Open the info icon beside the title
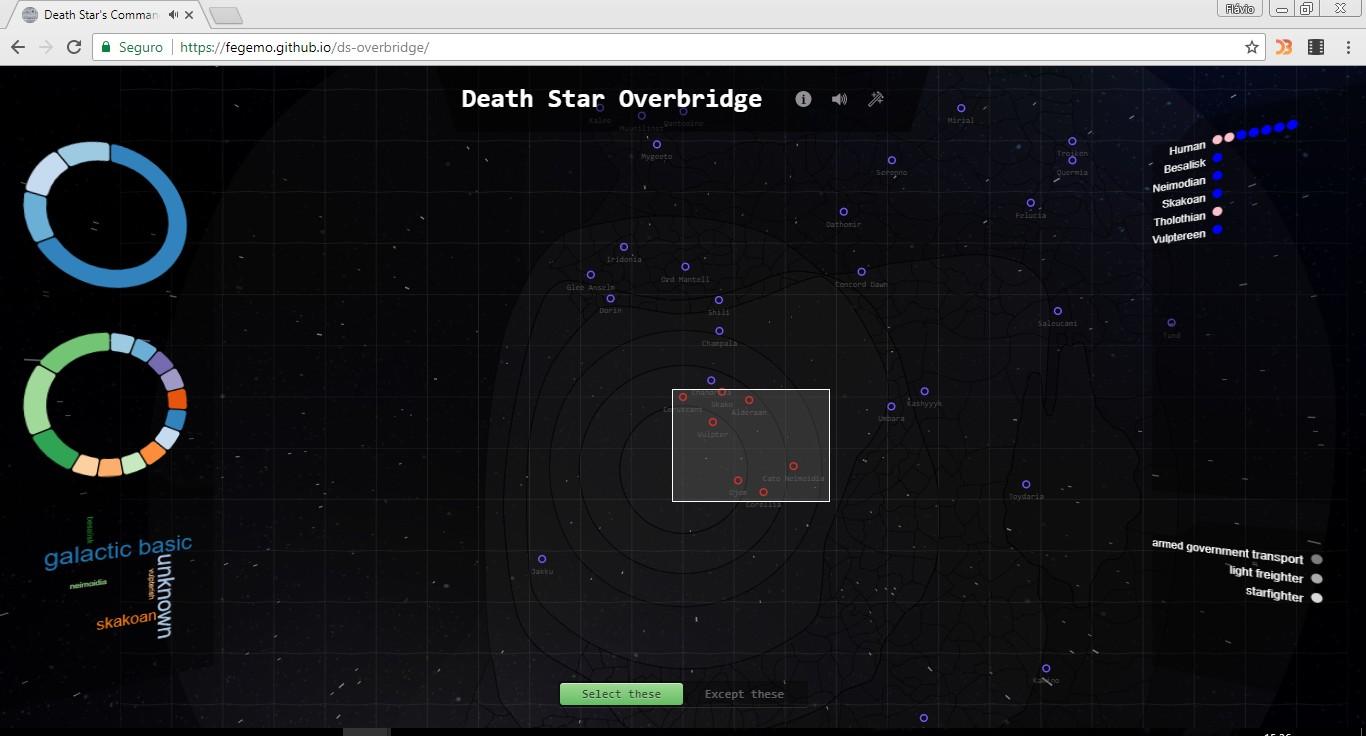This screenshot has width=1366, height=736. click(803, 99)
